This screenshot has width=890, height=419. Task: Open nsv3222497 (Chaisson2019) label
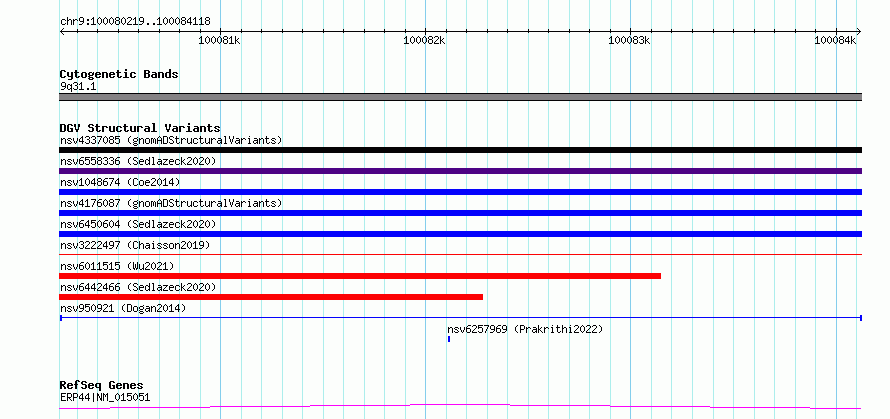(x=135, y=245)
